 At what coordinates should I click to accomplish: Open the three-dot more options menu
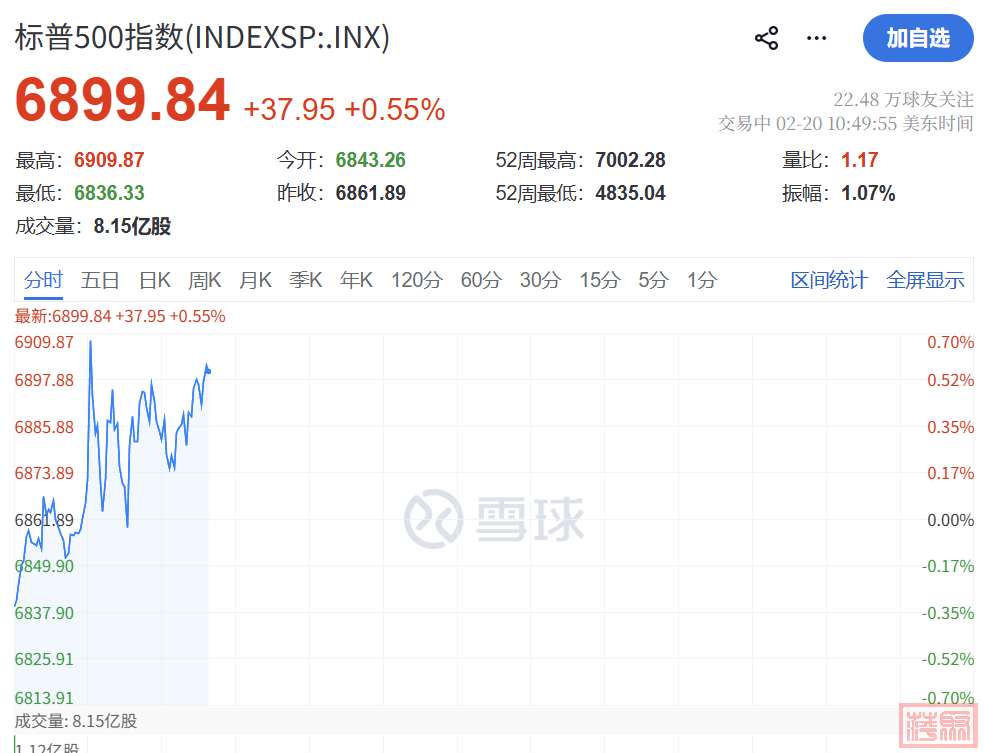tap(817, 39)
